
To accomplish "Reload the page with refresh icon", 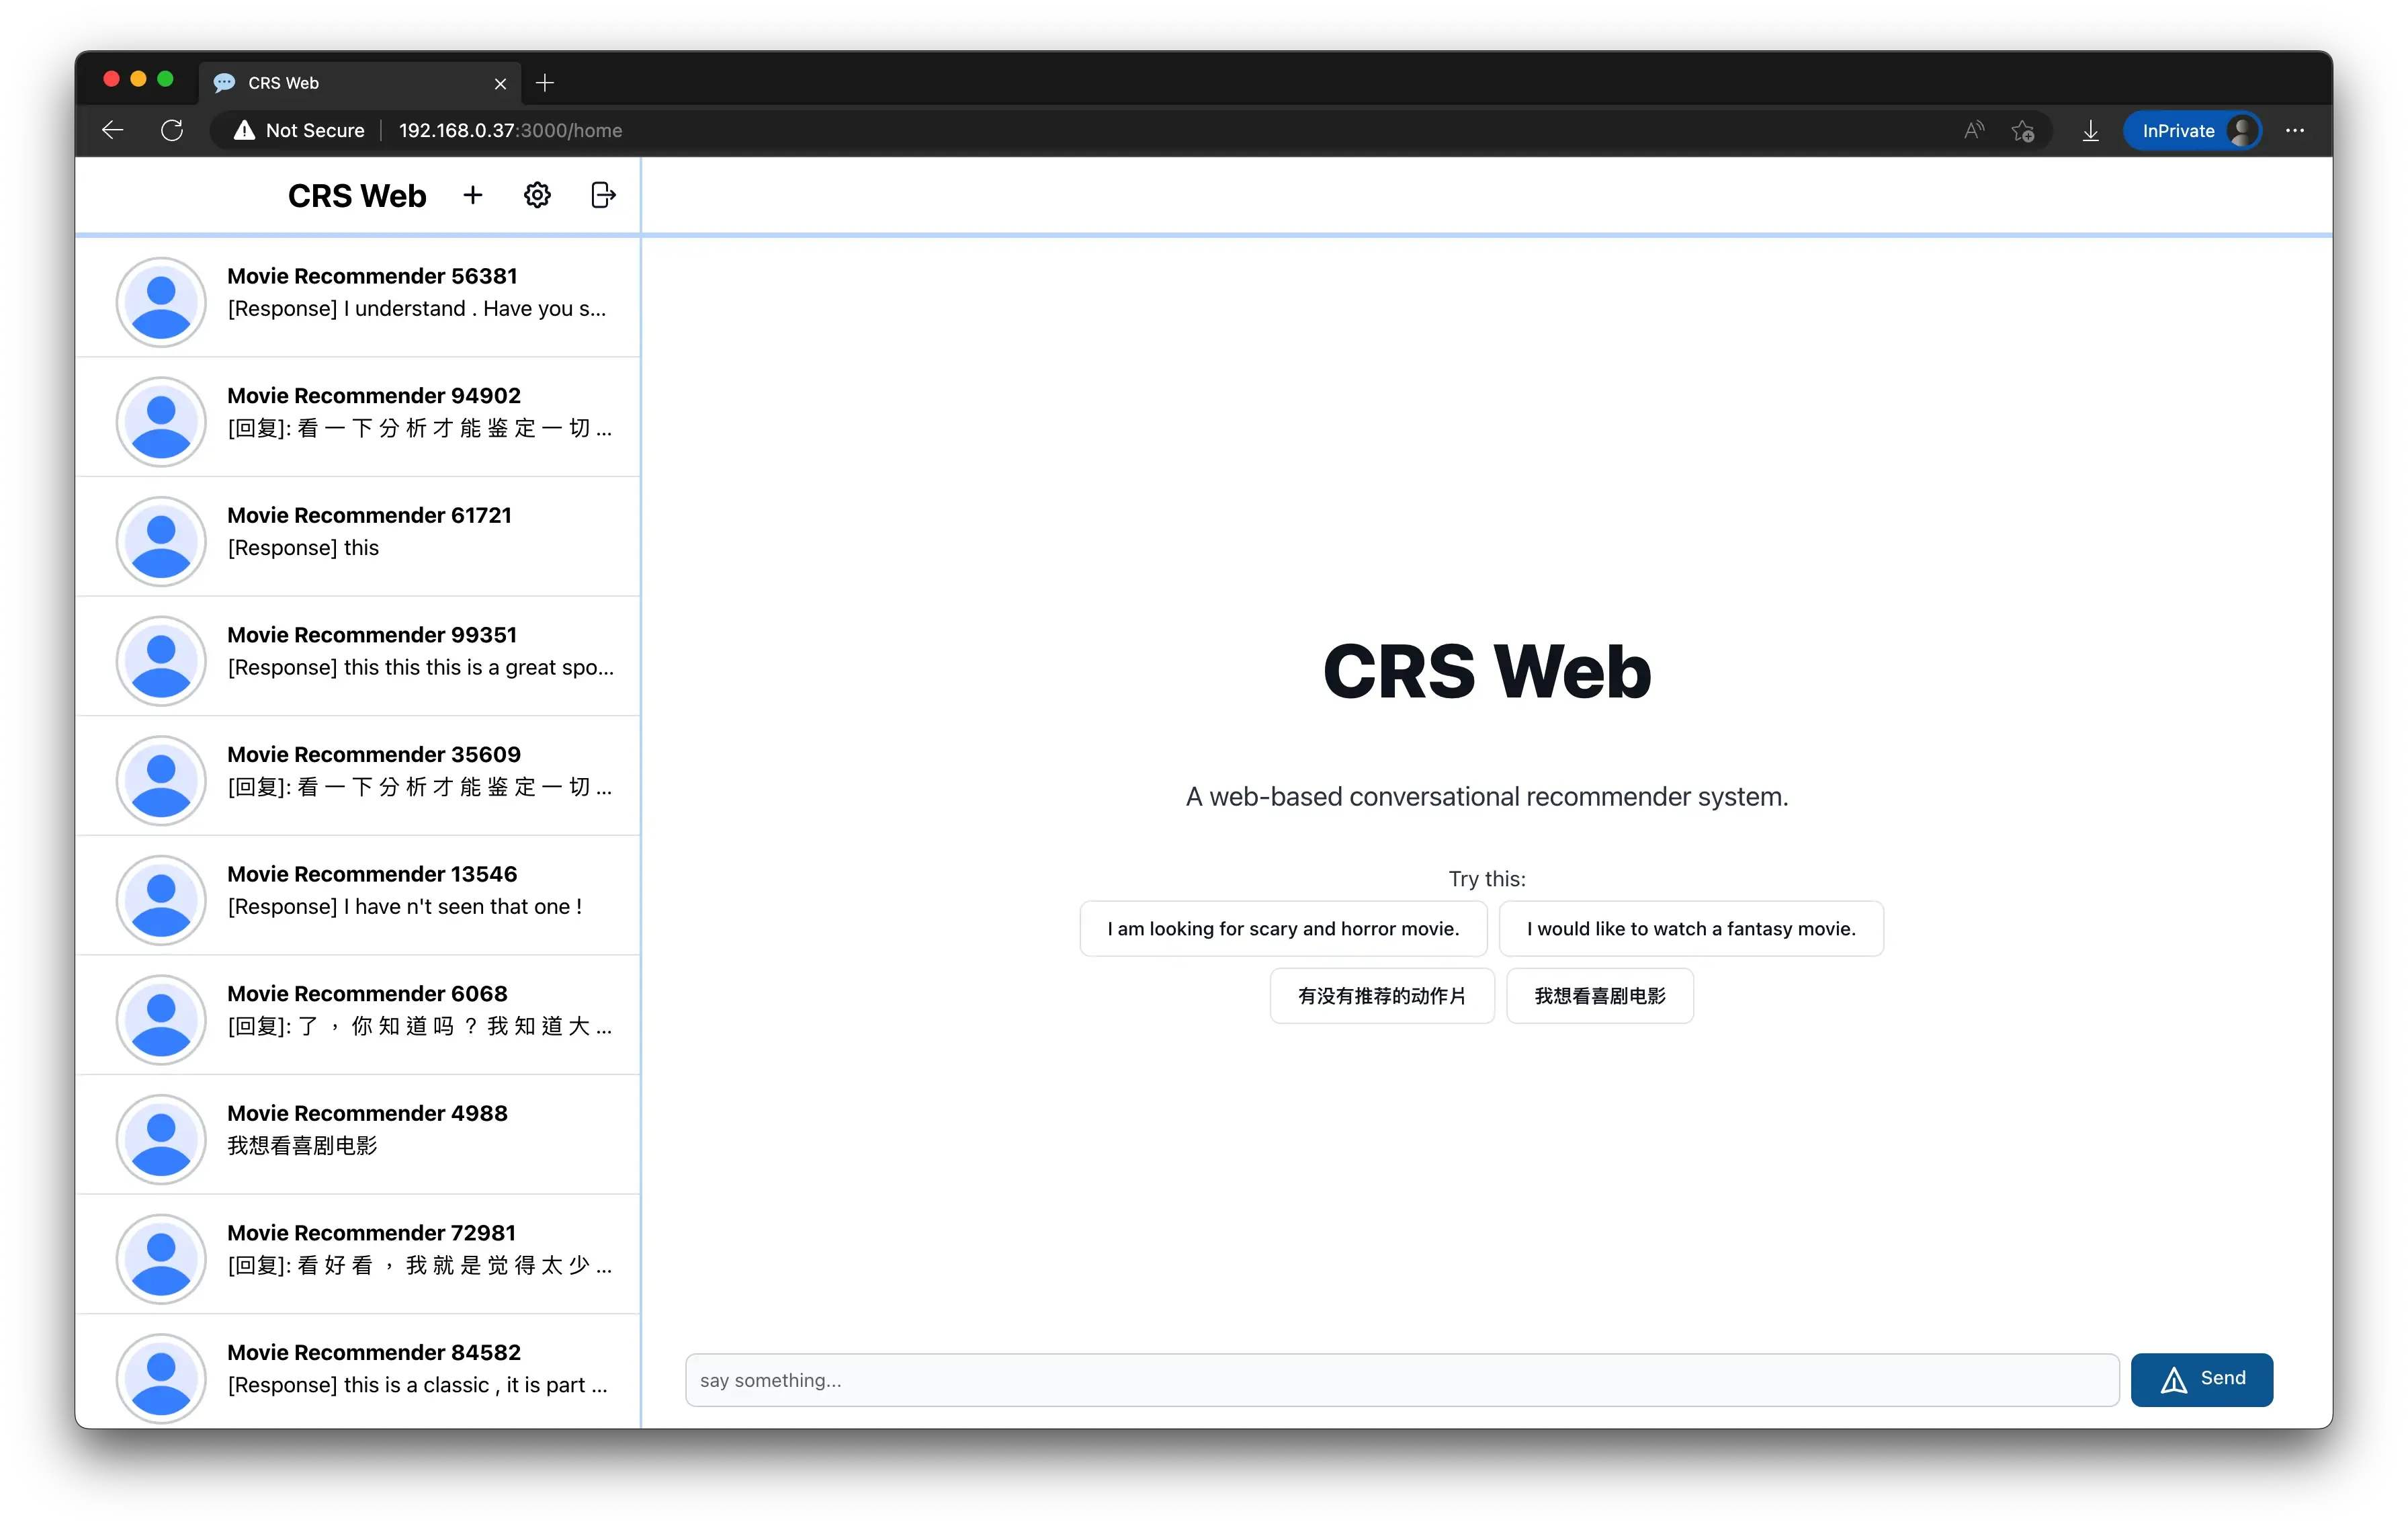I will (172, 130).
